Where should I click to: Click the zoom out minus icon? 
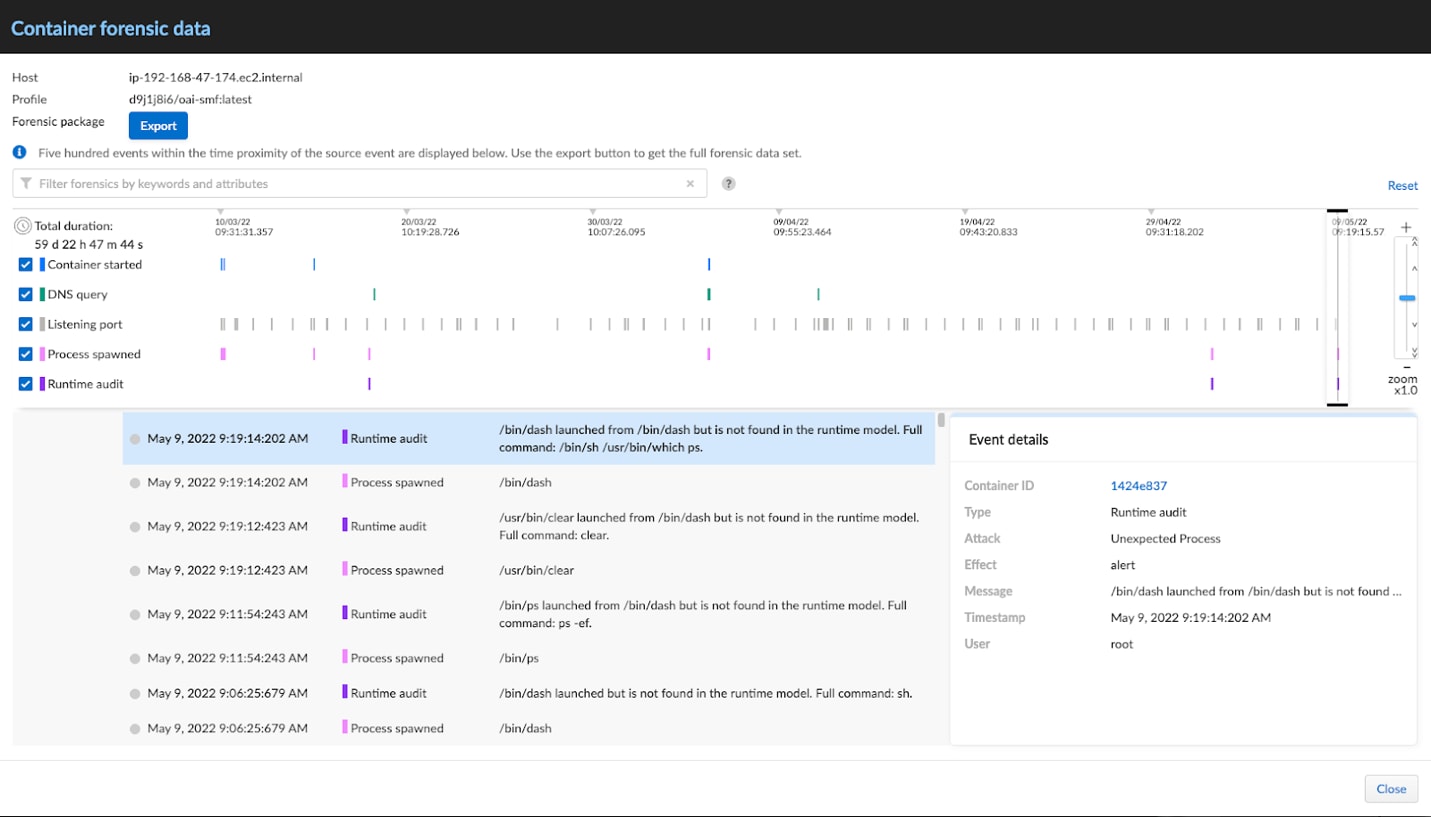pyautogui.click(x=1406, y=367)
